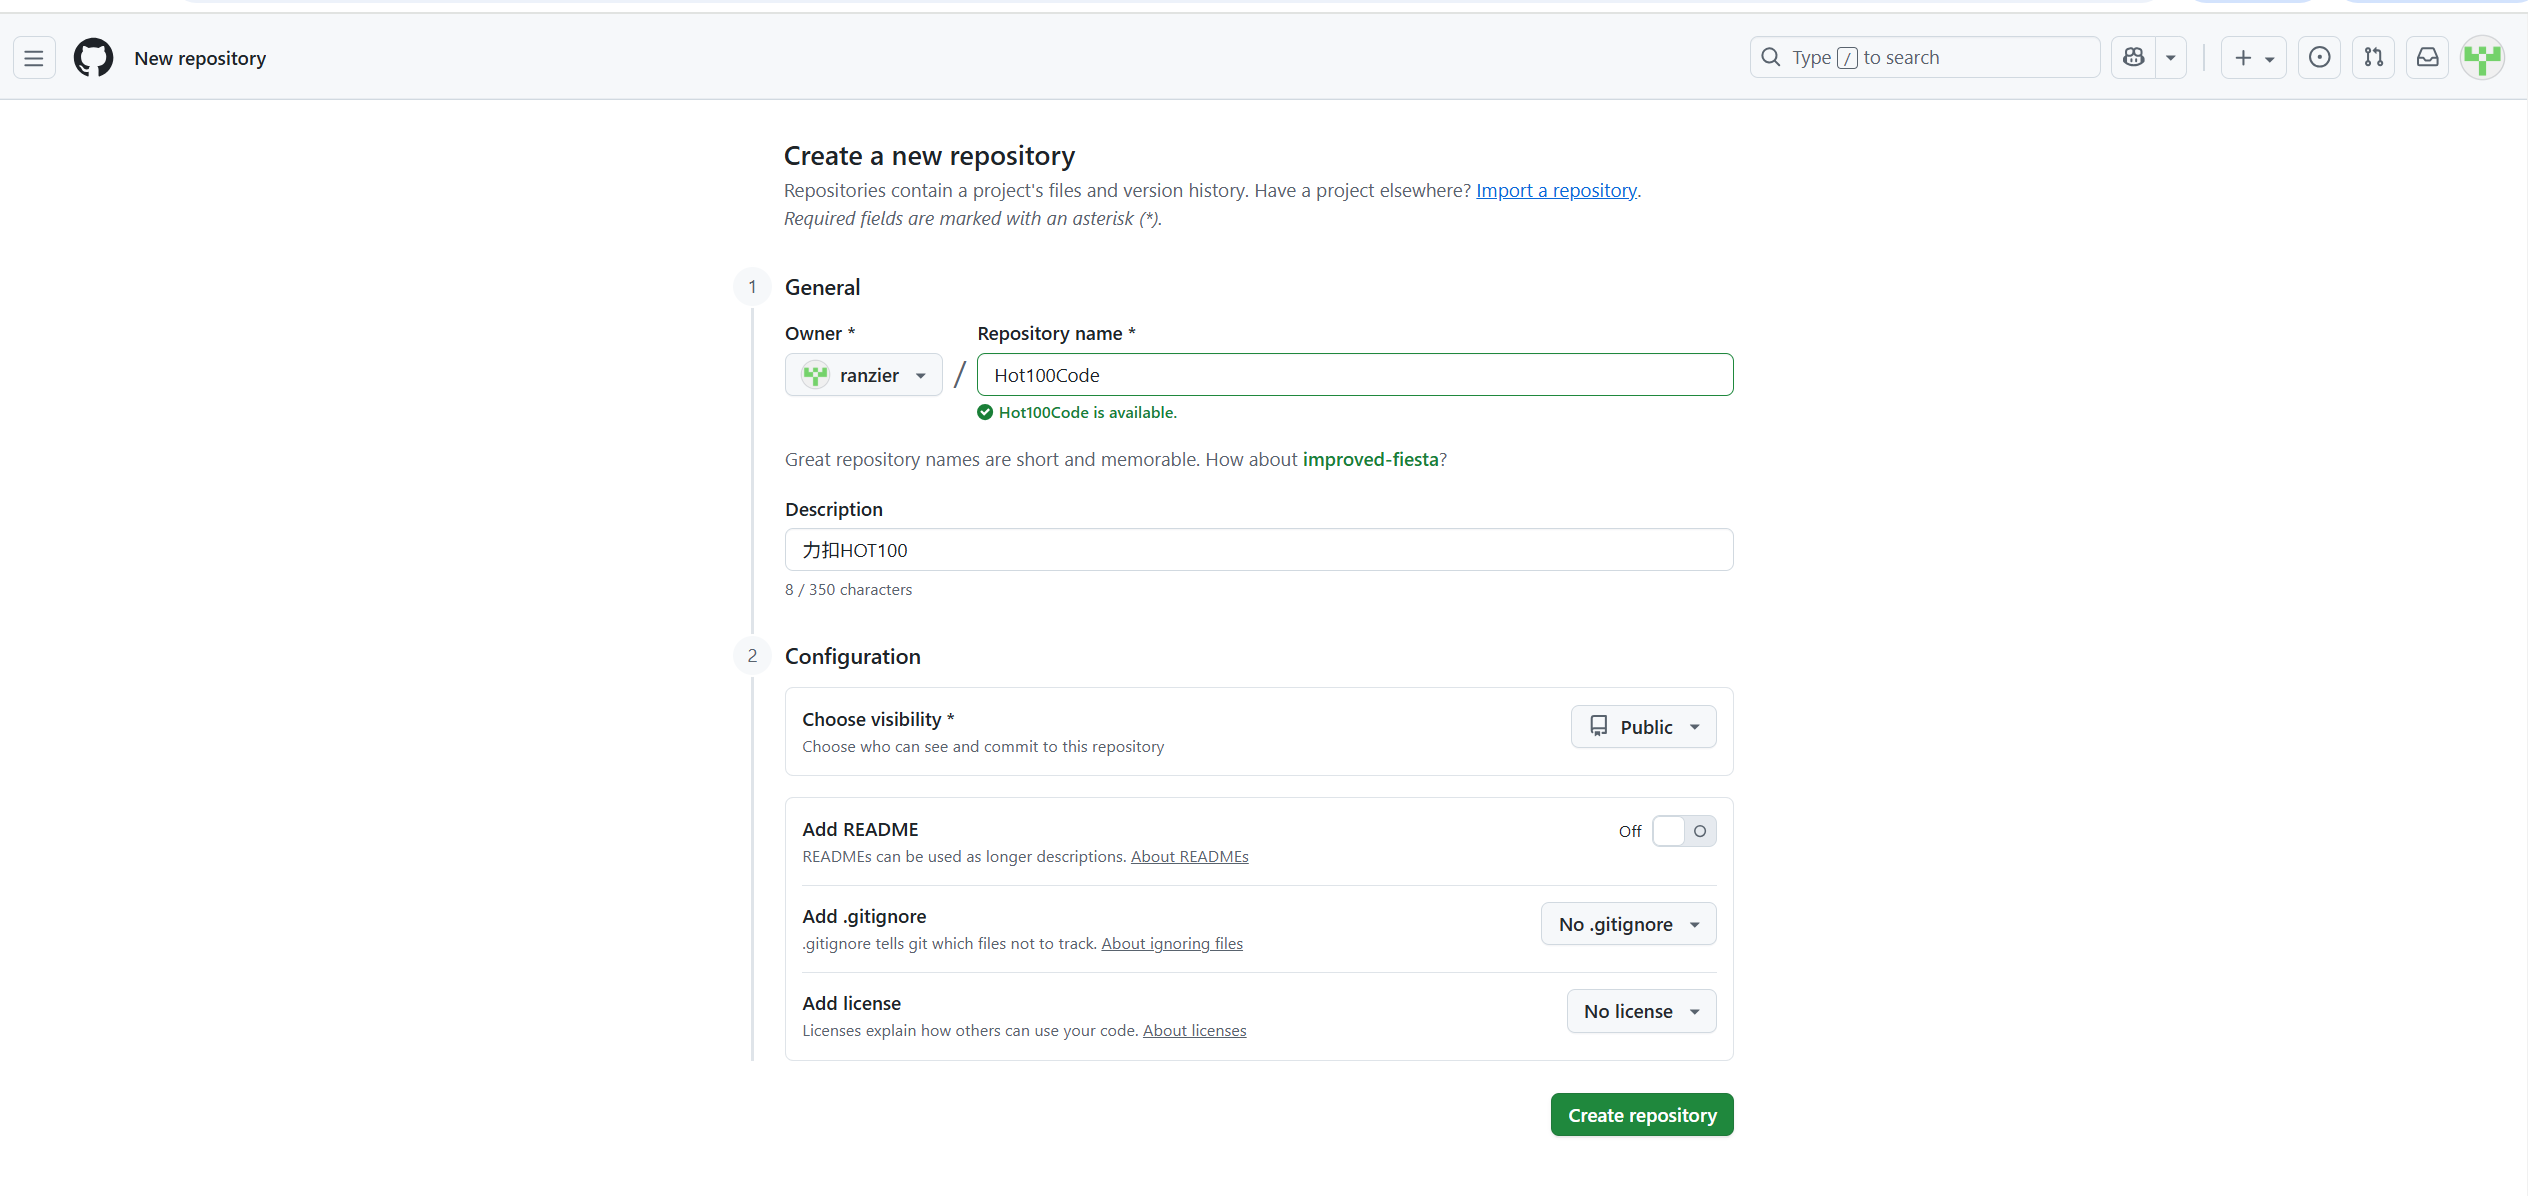Open Copilot chat icon in header
Viewport: 2528px width, 1196px height.
point(2133,58)
